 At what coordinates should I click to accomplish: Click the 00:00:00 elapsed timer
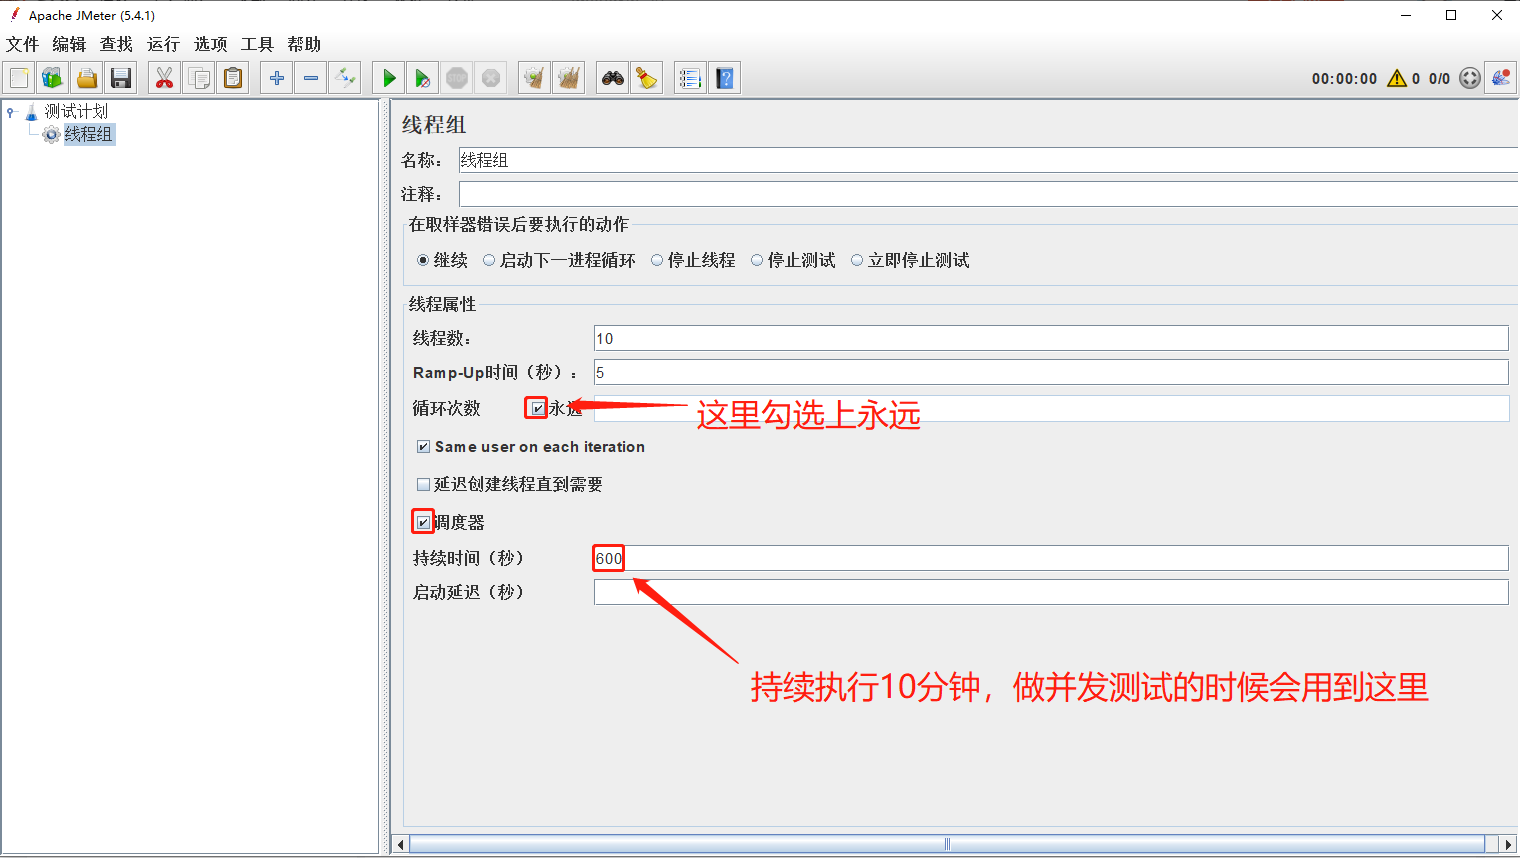coord(1344,79)
